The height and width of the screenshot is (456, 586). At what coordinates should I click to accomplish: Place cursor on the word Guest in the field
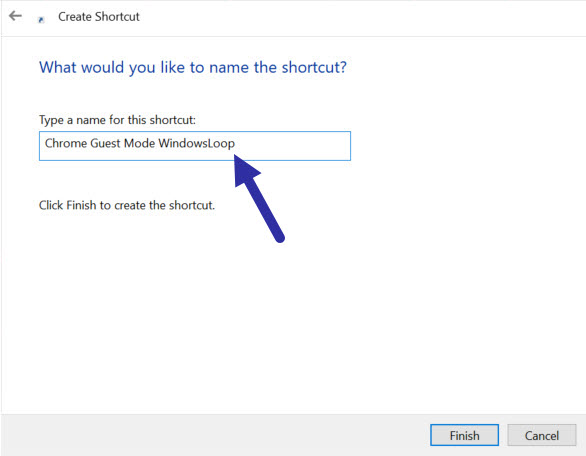pos(105,143)
